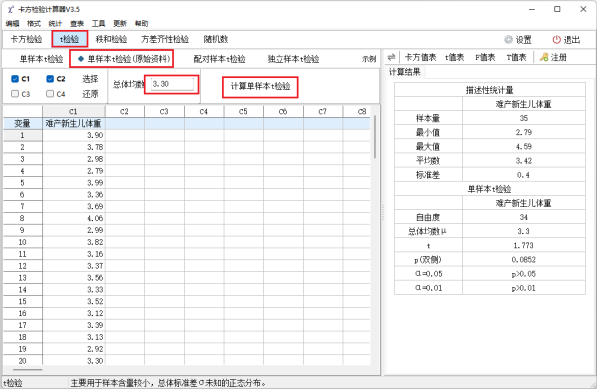
Task: Open the 统计 menu
Action: pos(55,24)
